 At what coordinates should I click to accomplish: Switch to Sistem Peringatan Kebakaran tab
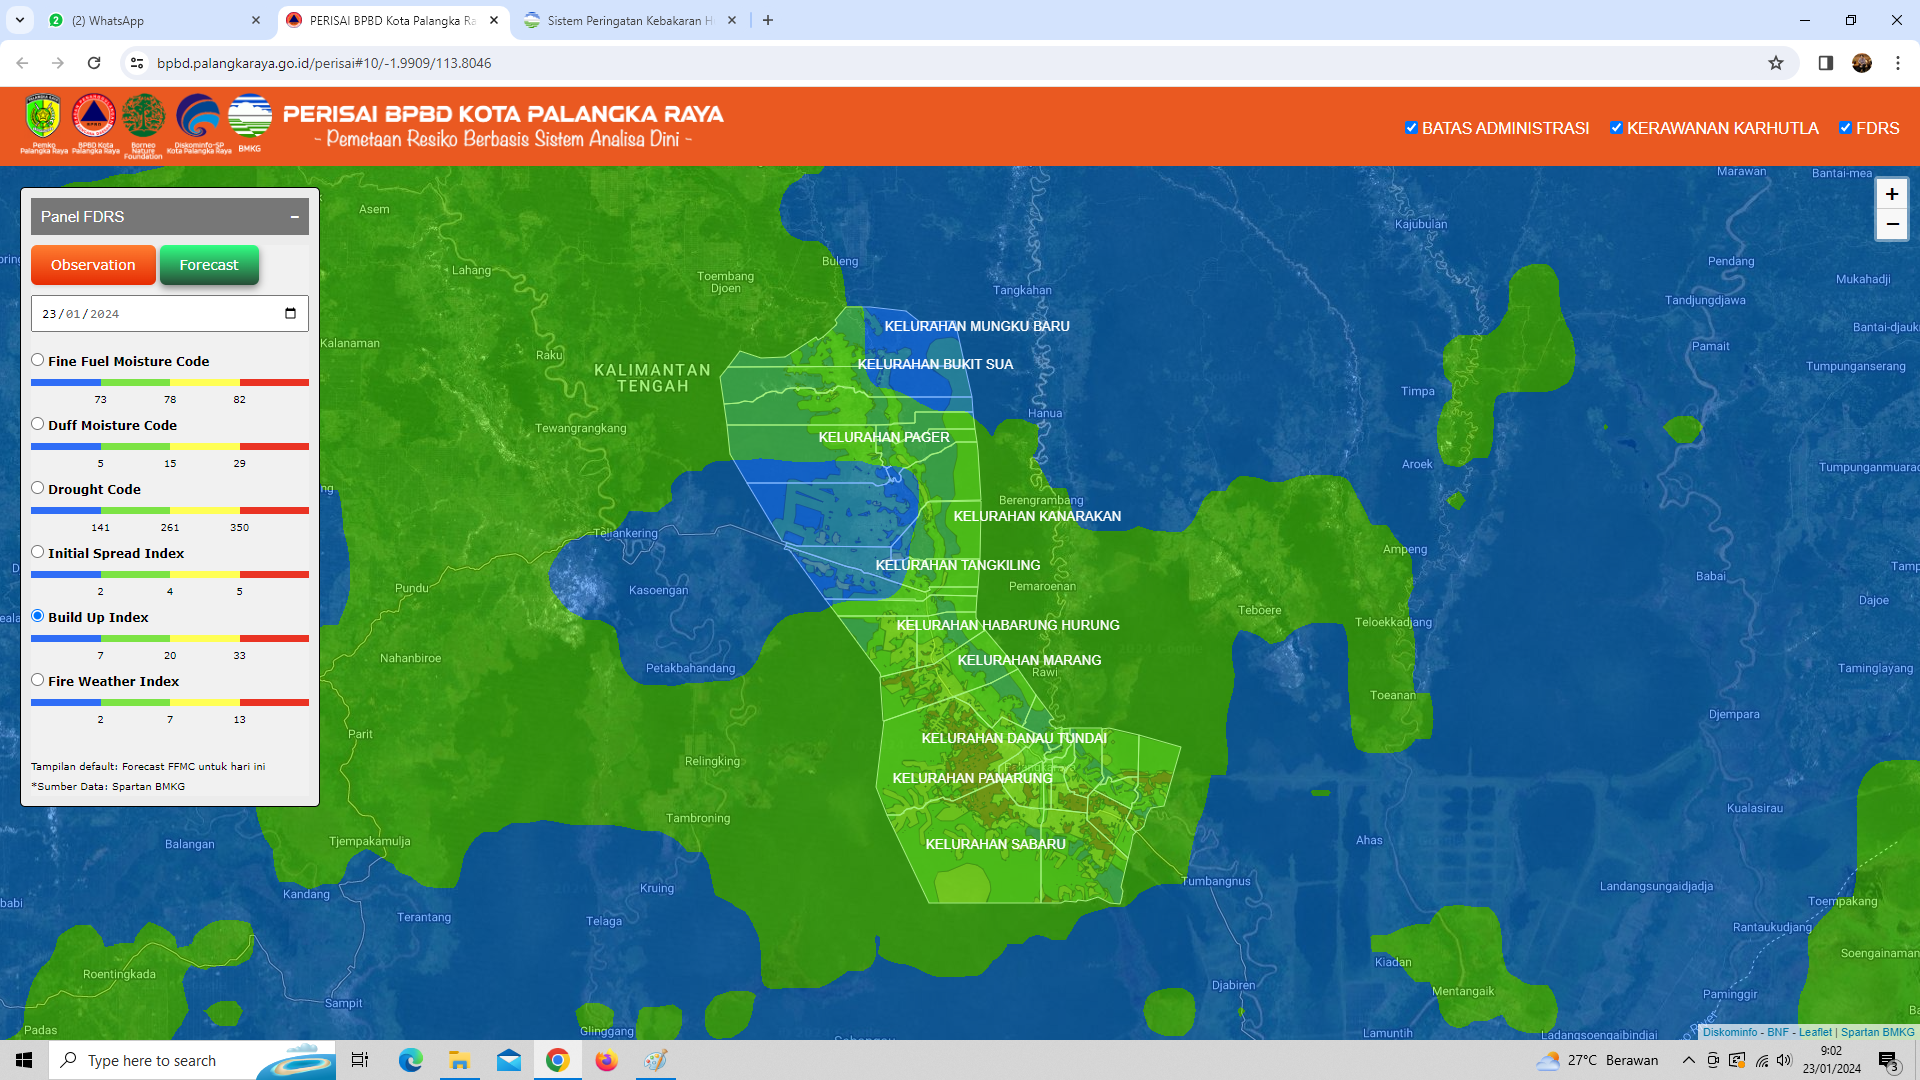630,20
